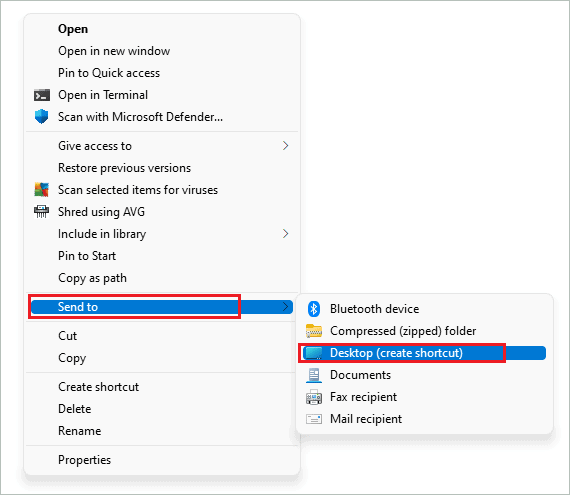Click the Send to submenu chevron

click(286, 307)
